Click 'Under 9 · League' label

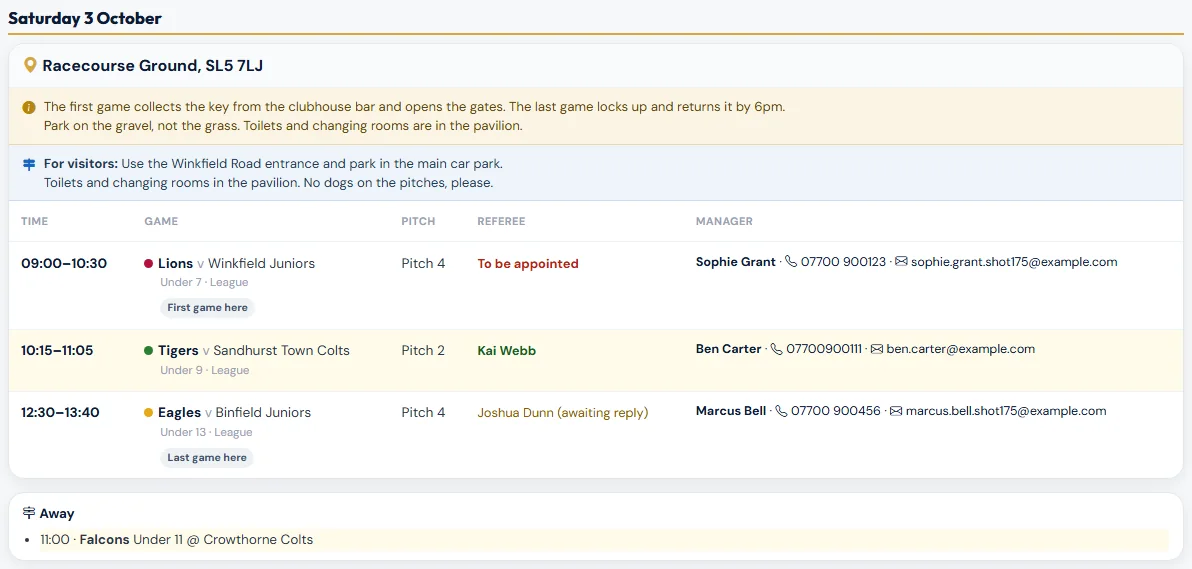204,370
